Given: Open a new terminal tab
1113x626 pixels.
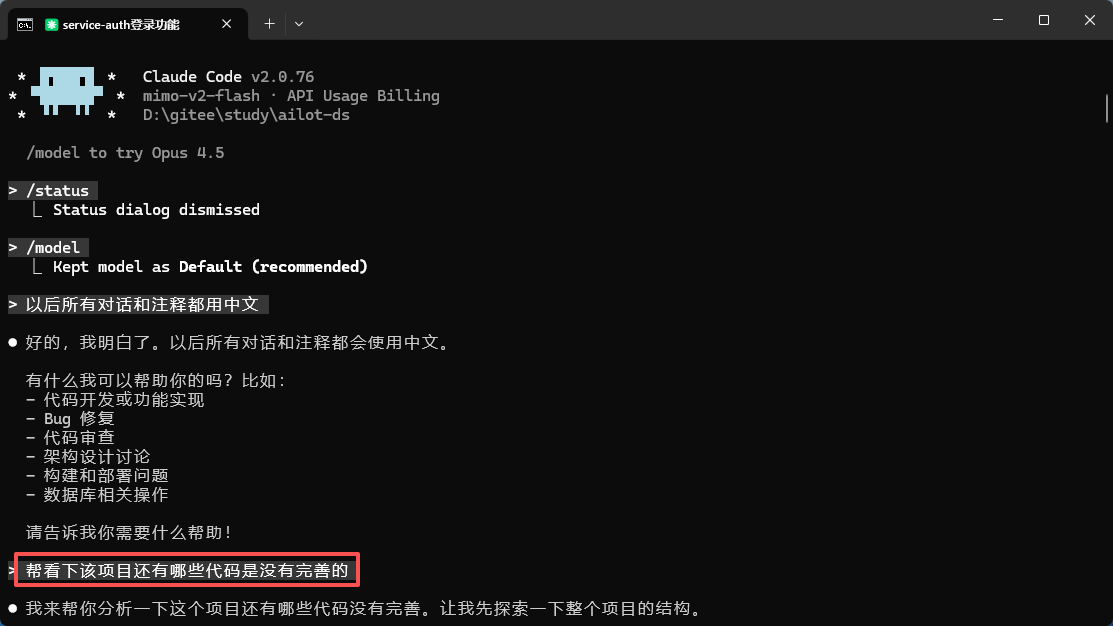Looking at the screenshot, I should point(269,24).
